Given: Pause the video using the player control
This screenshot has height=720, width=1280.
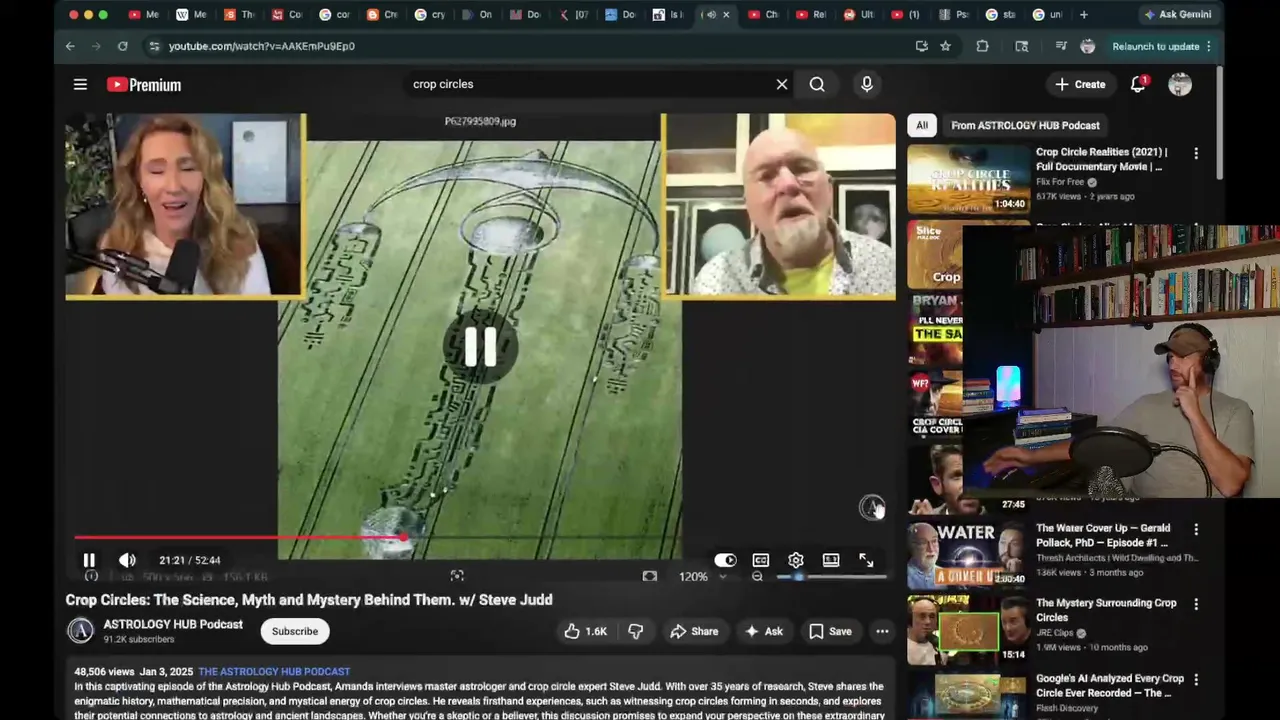Looking at the screenshot, I should pos(89,561).
